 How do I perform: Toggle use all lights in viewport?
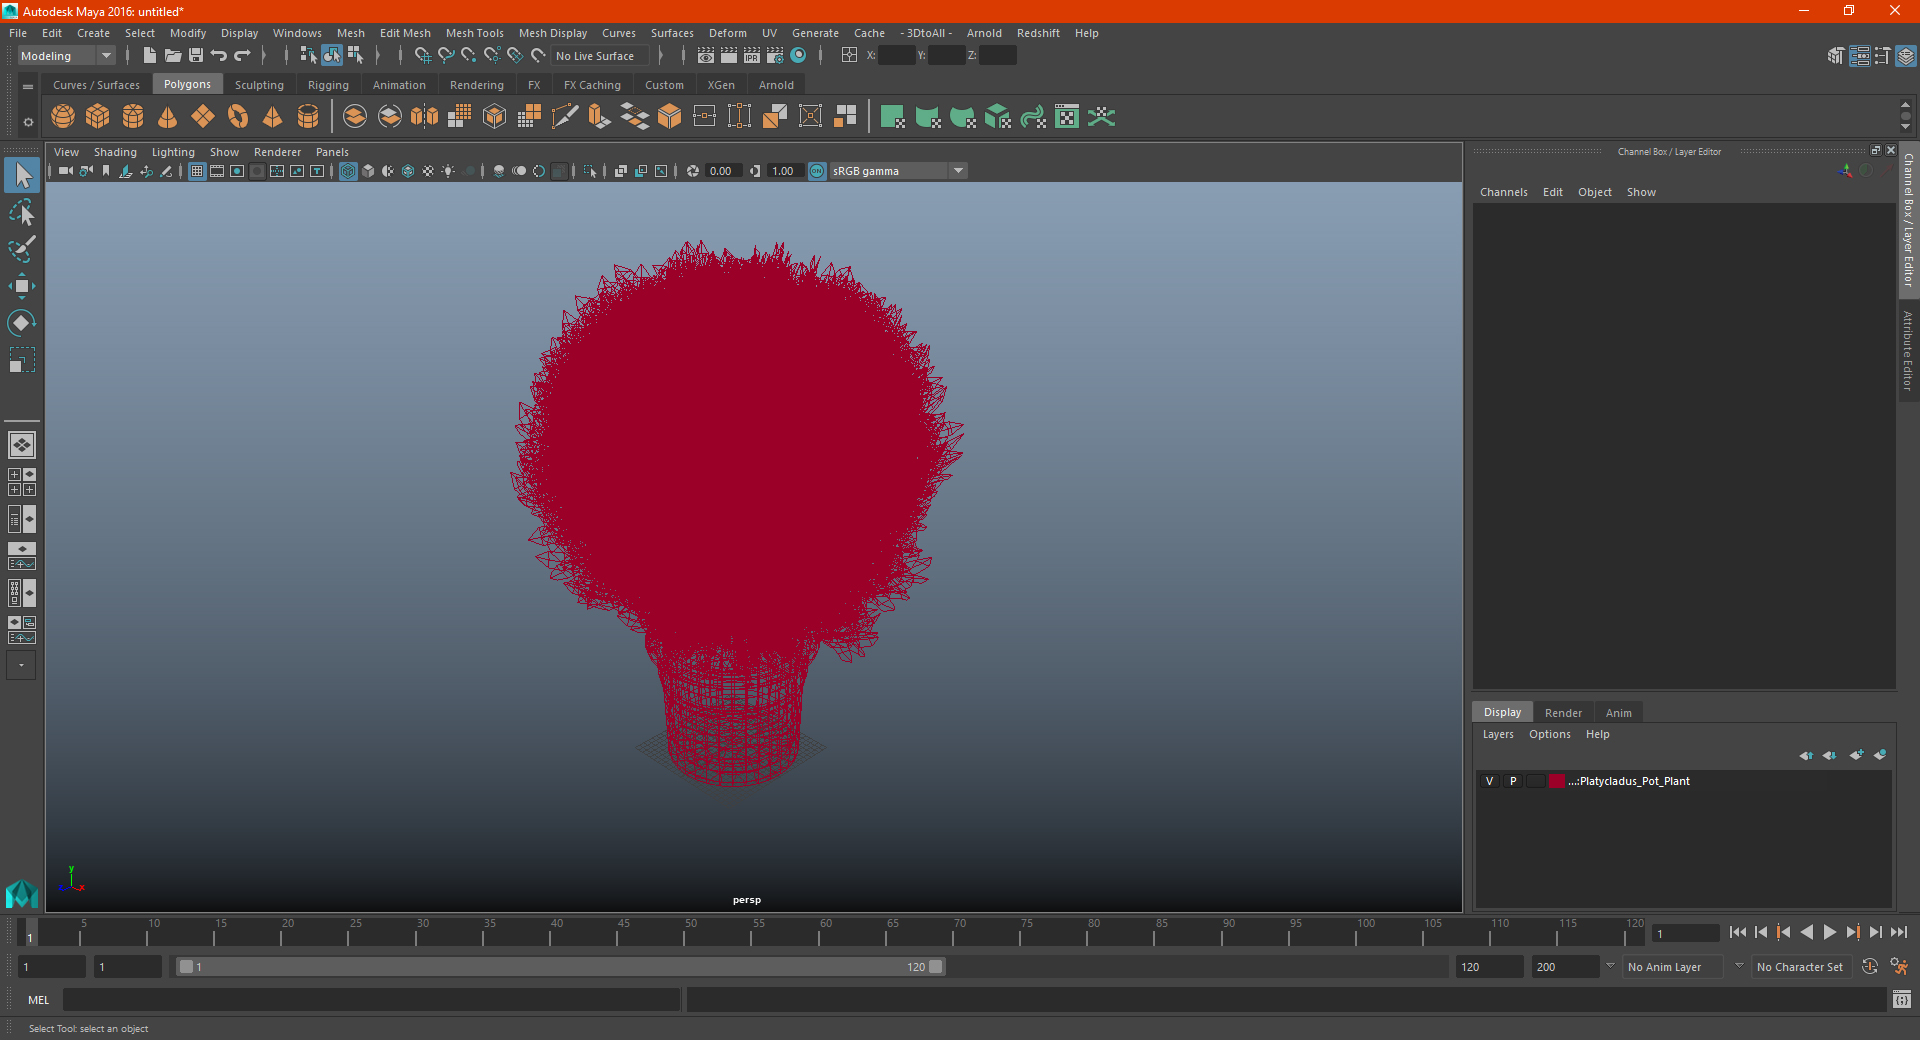point(448,172)
